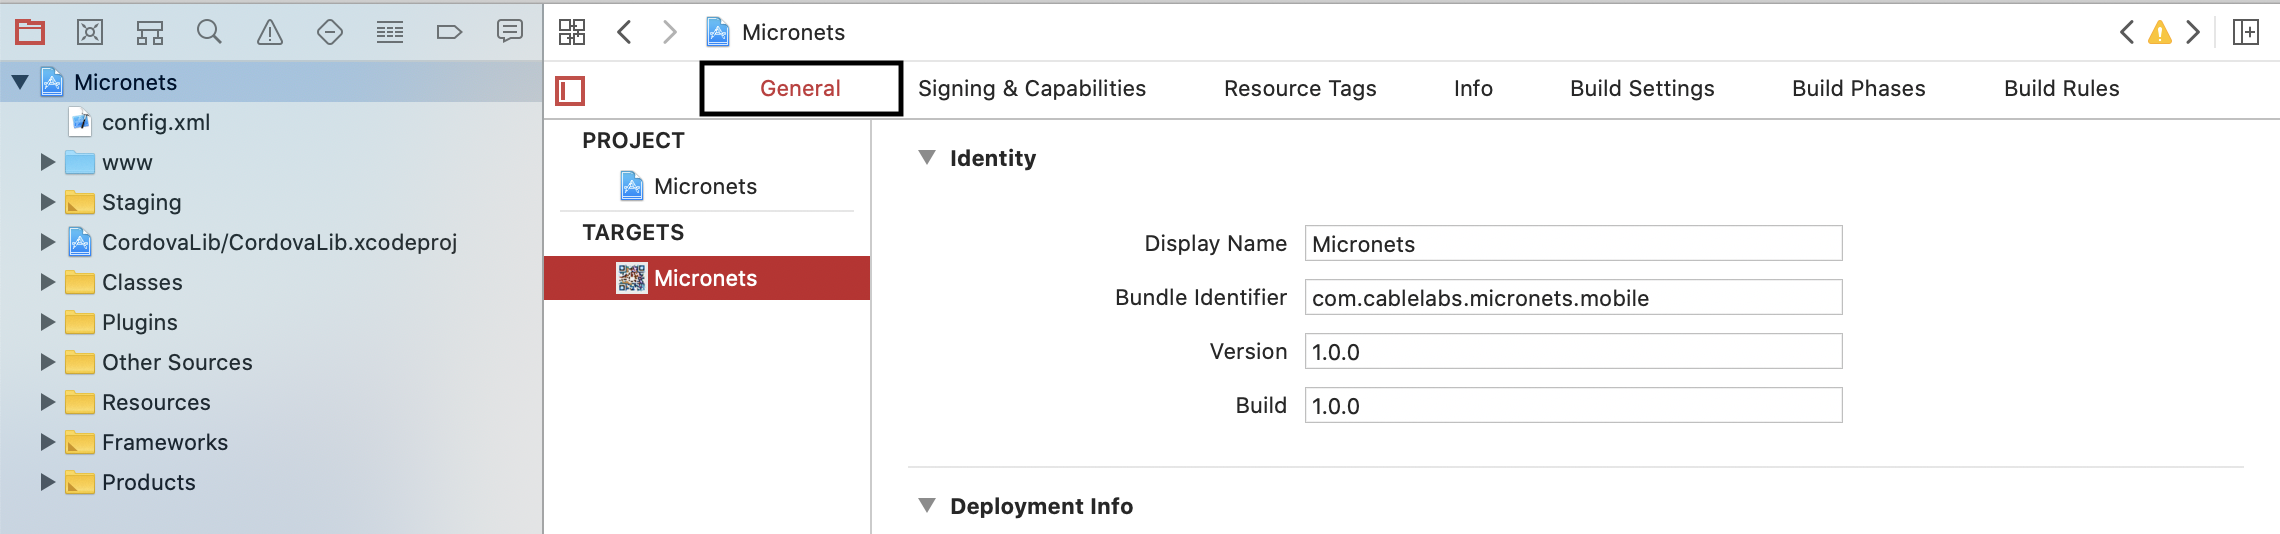Select the Frameworks folder row
Viewport: 2280px width, 534px height.
point(271,442)
